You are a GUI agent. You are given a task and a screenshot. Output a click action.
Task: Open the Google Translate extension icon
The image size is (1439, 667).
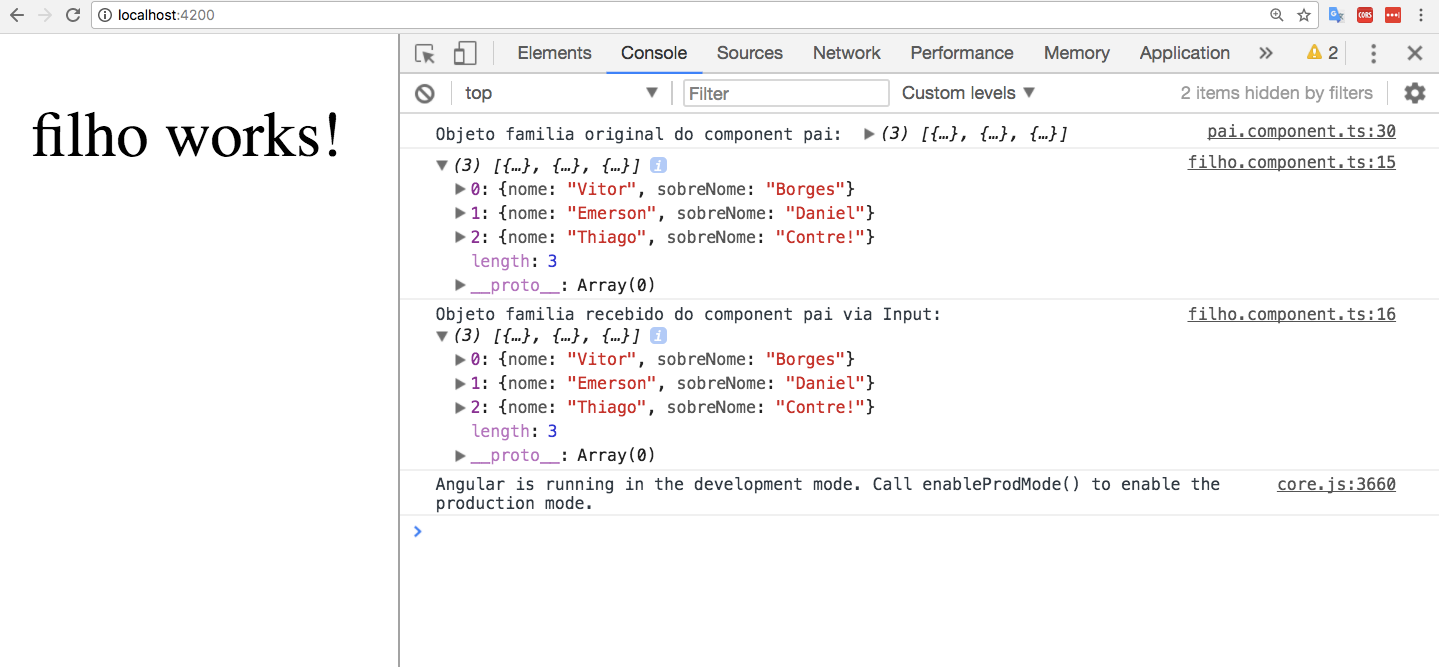coord(1336,15)
